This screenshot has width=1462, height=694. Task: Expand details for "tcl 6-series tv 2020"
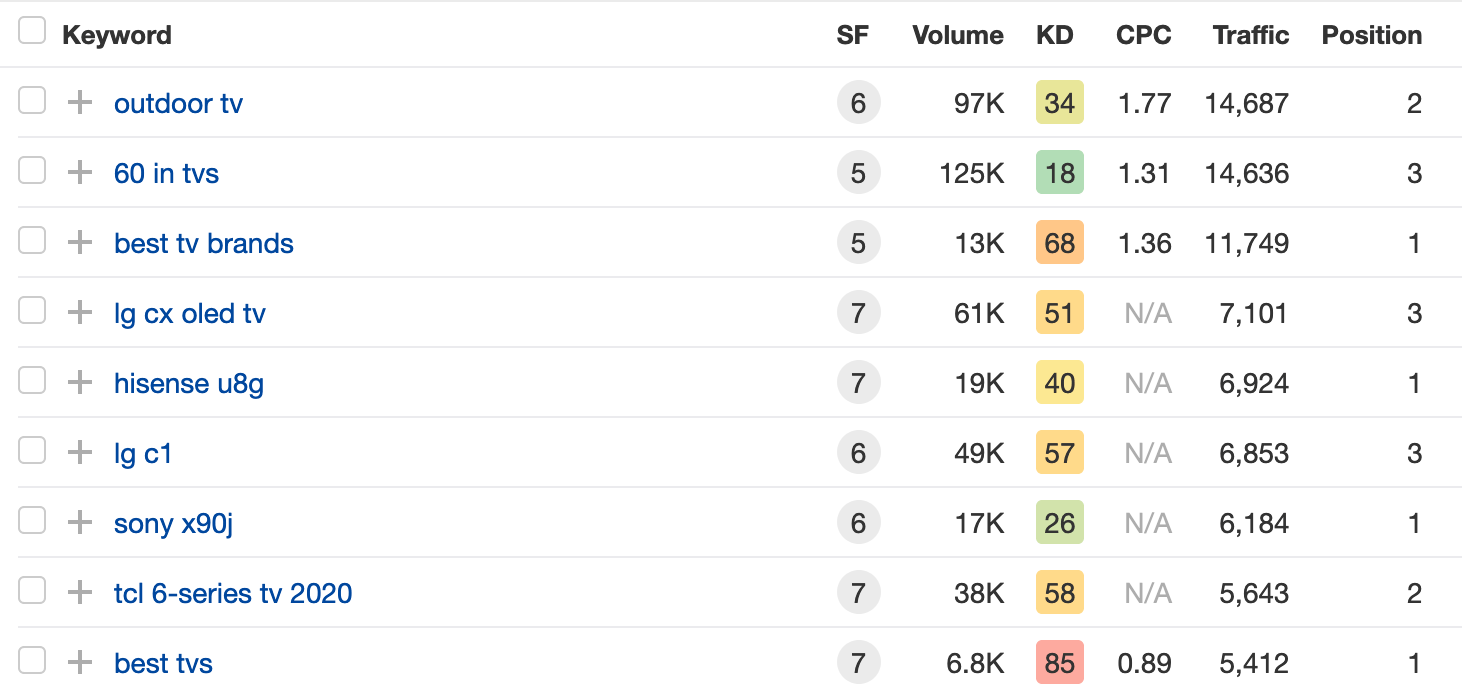pos(78,593)
